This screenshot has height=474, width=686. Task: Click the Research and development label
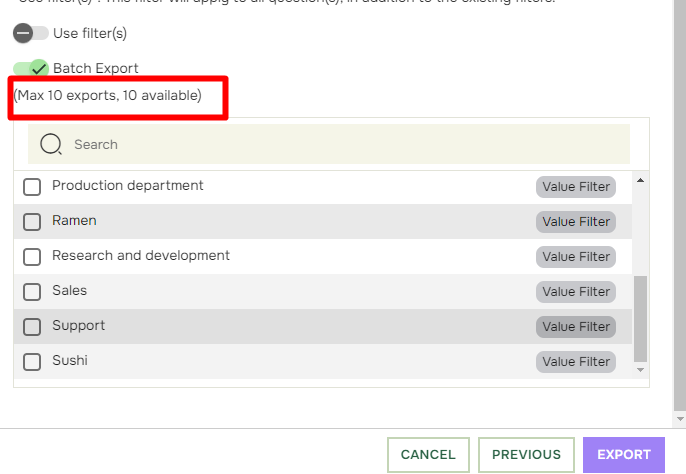click(x=141, y=256)
